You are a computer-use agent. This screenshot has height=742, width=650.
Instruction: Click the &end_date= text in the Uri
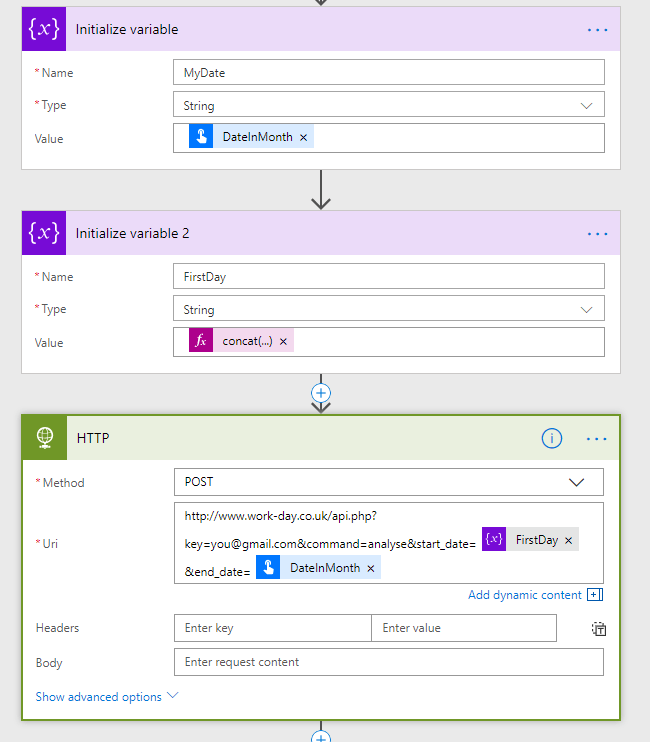click(217, 572)
